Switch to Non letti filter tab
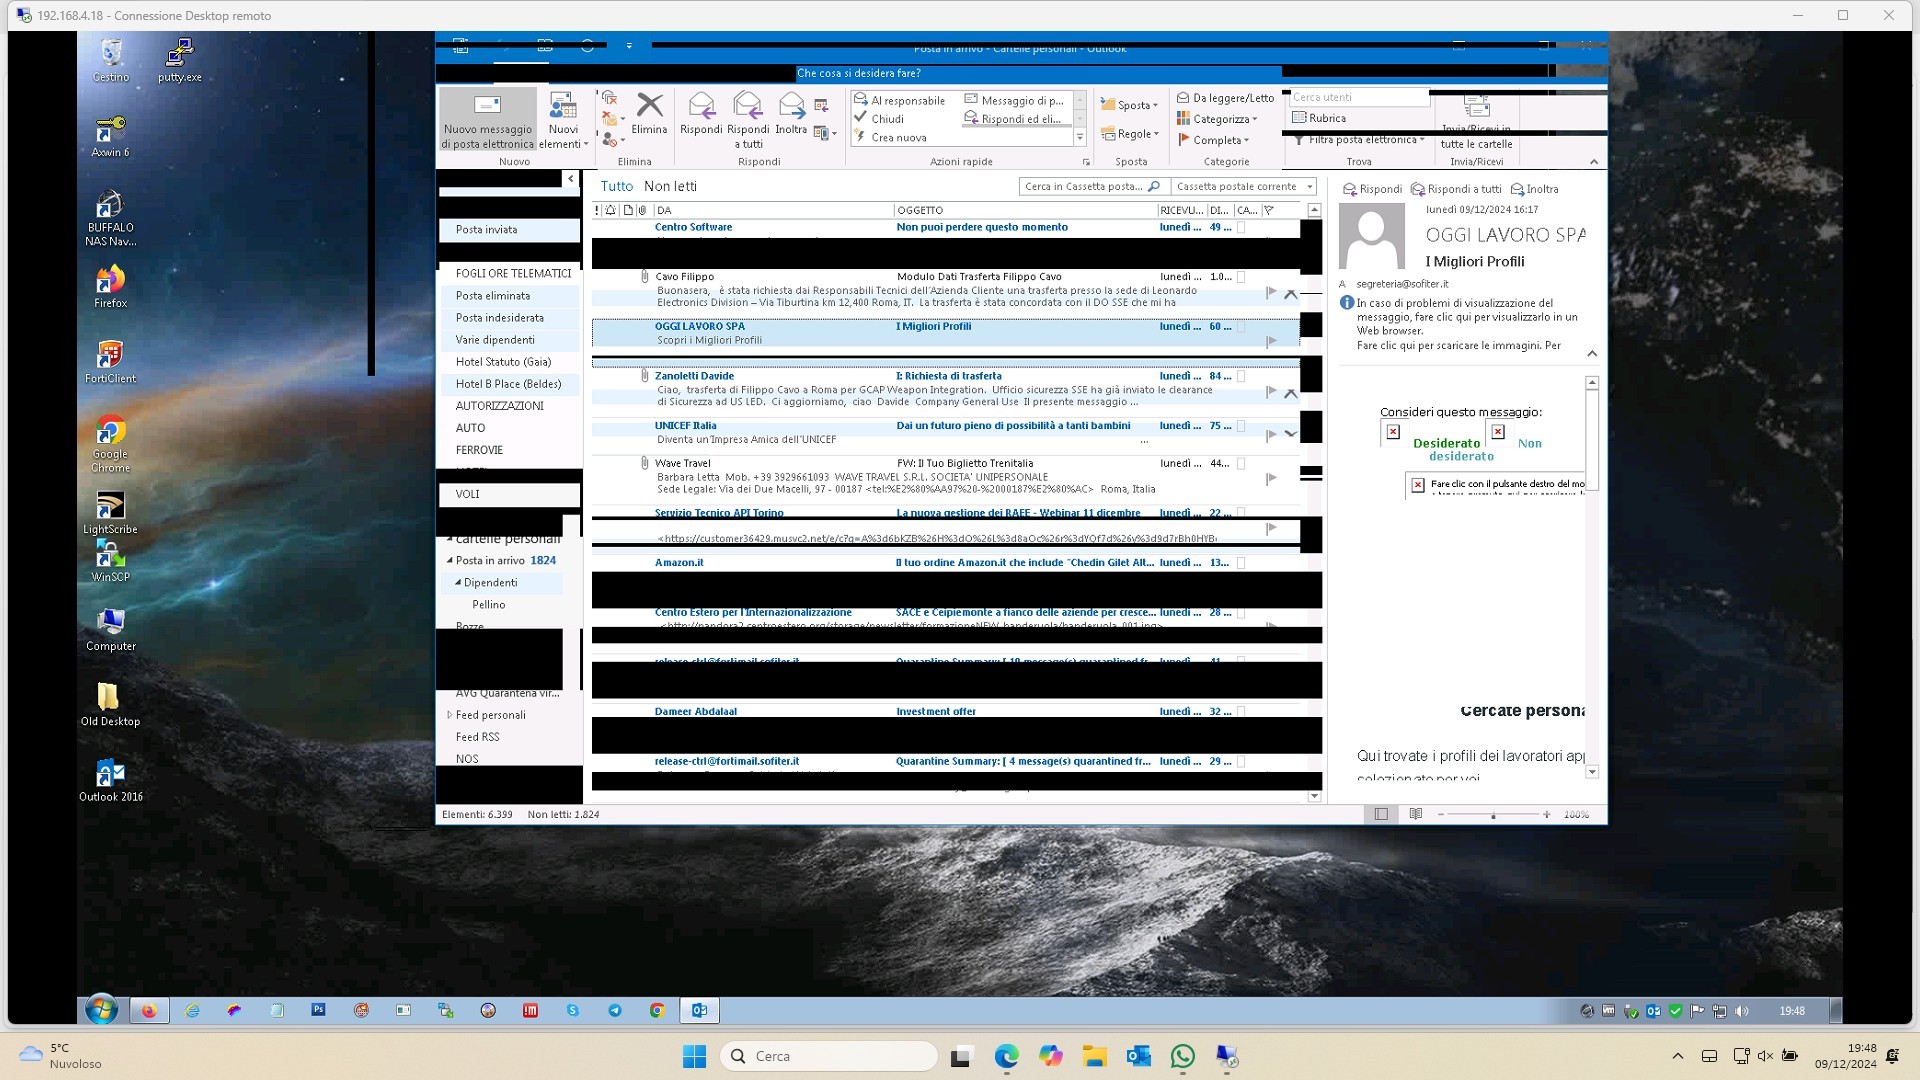This screenshot has width=1920, height=1080. coord(670,186)
